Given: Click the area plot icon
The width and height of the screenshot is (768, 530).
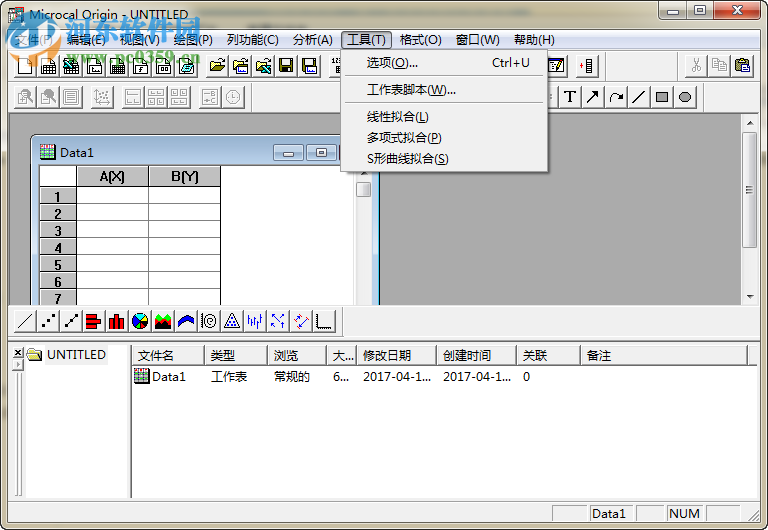Looking at the screenshot, I should click(163, 321).
